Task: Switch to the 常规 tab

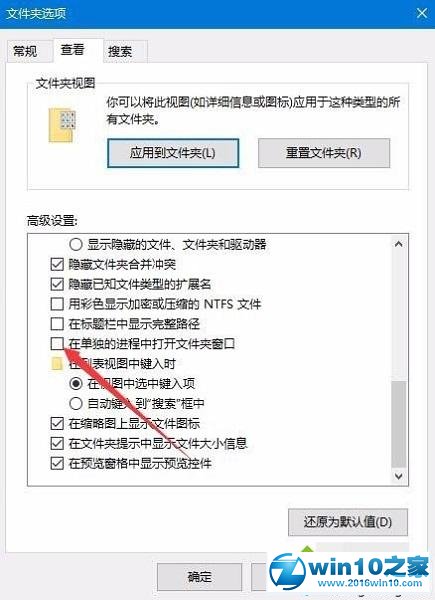Action: click(x=25, y=51)
